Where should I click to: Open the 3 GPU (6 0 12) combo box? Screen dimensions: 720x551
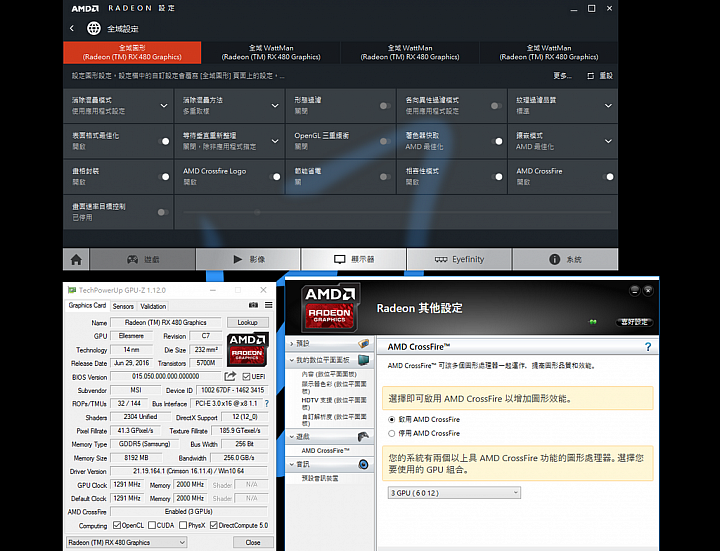click(454, 493)
